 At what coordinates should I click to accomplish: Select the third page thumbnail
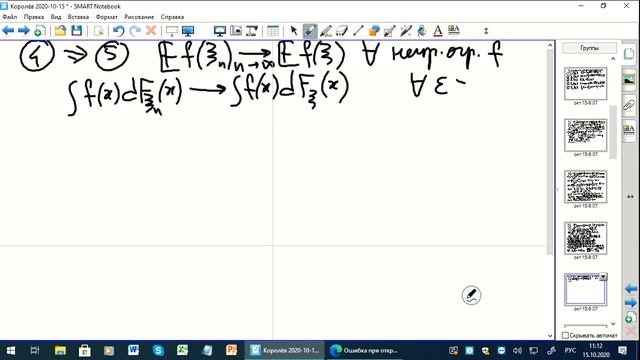[585, 187]
